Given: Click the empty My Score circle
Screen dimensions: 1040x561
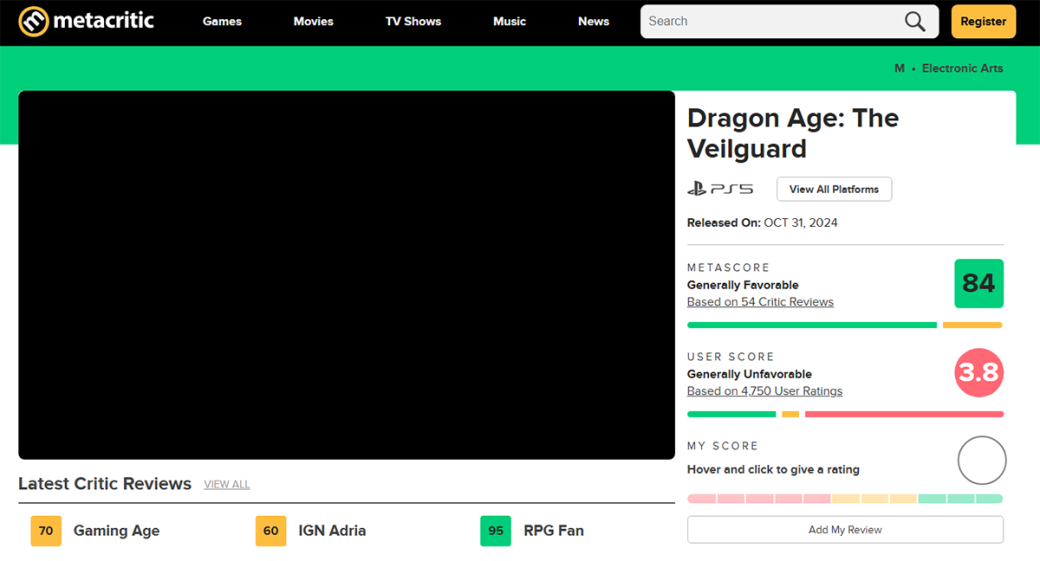Looking at the screenshot, I should (x=982, y=460).
